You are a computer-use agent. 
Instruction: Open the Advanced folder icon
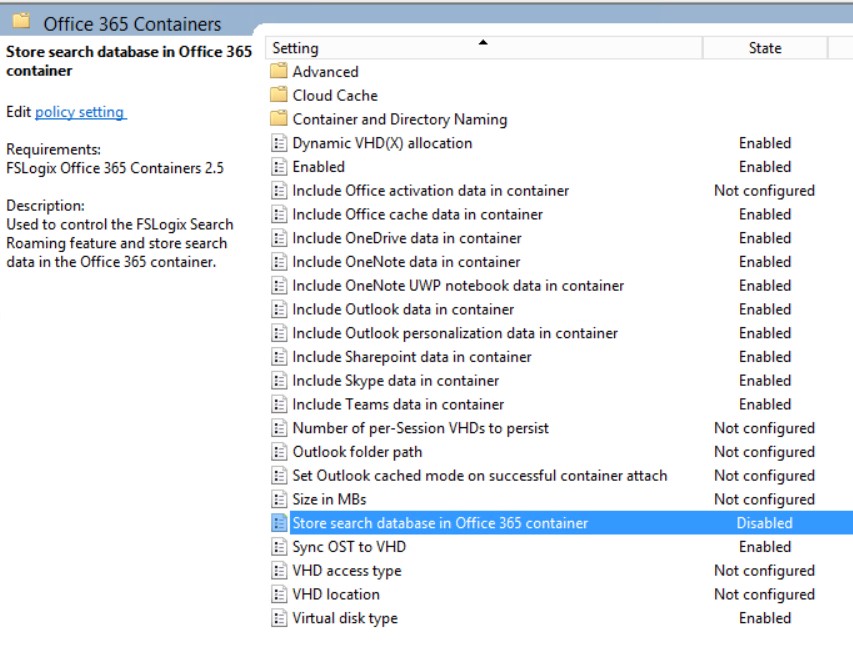[x=279, y=71]
